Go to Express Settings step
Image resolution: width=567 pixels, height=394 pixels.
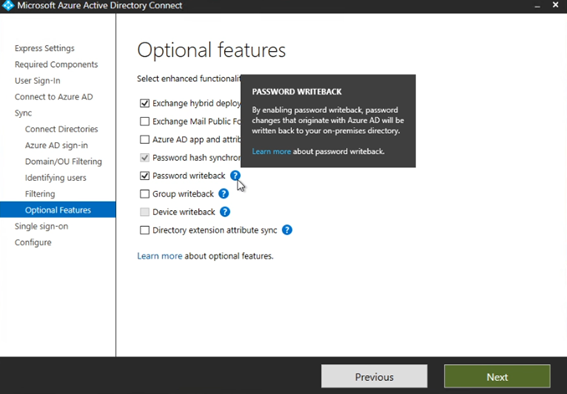(x=44, y=48)
